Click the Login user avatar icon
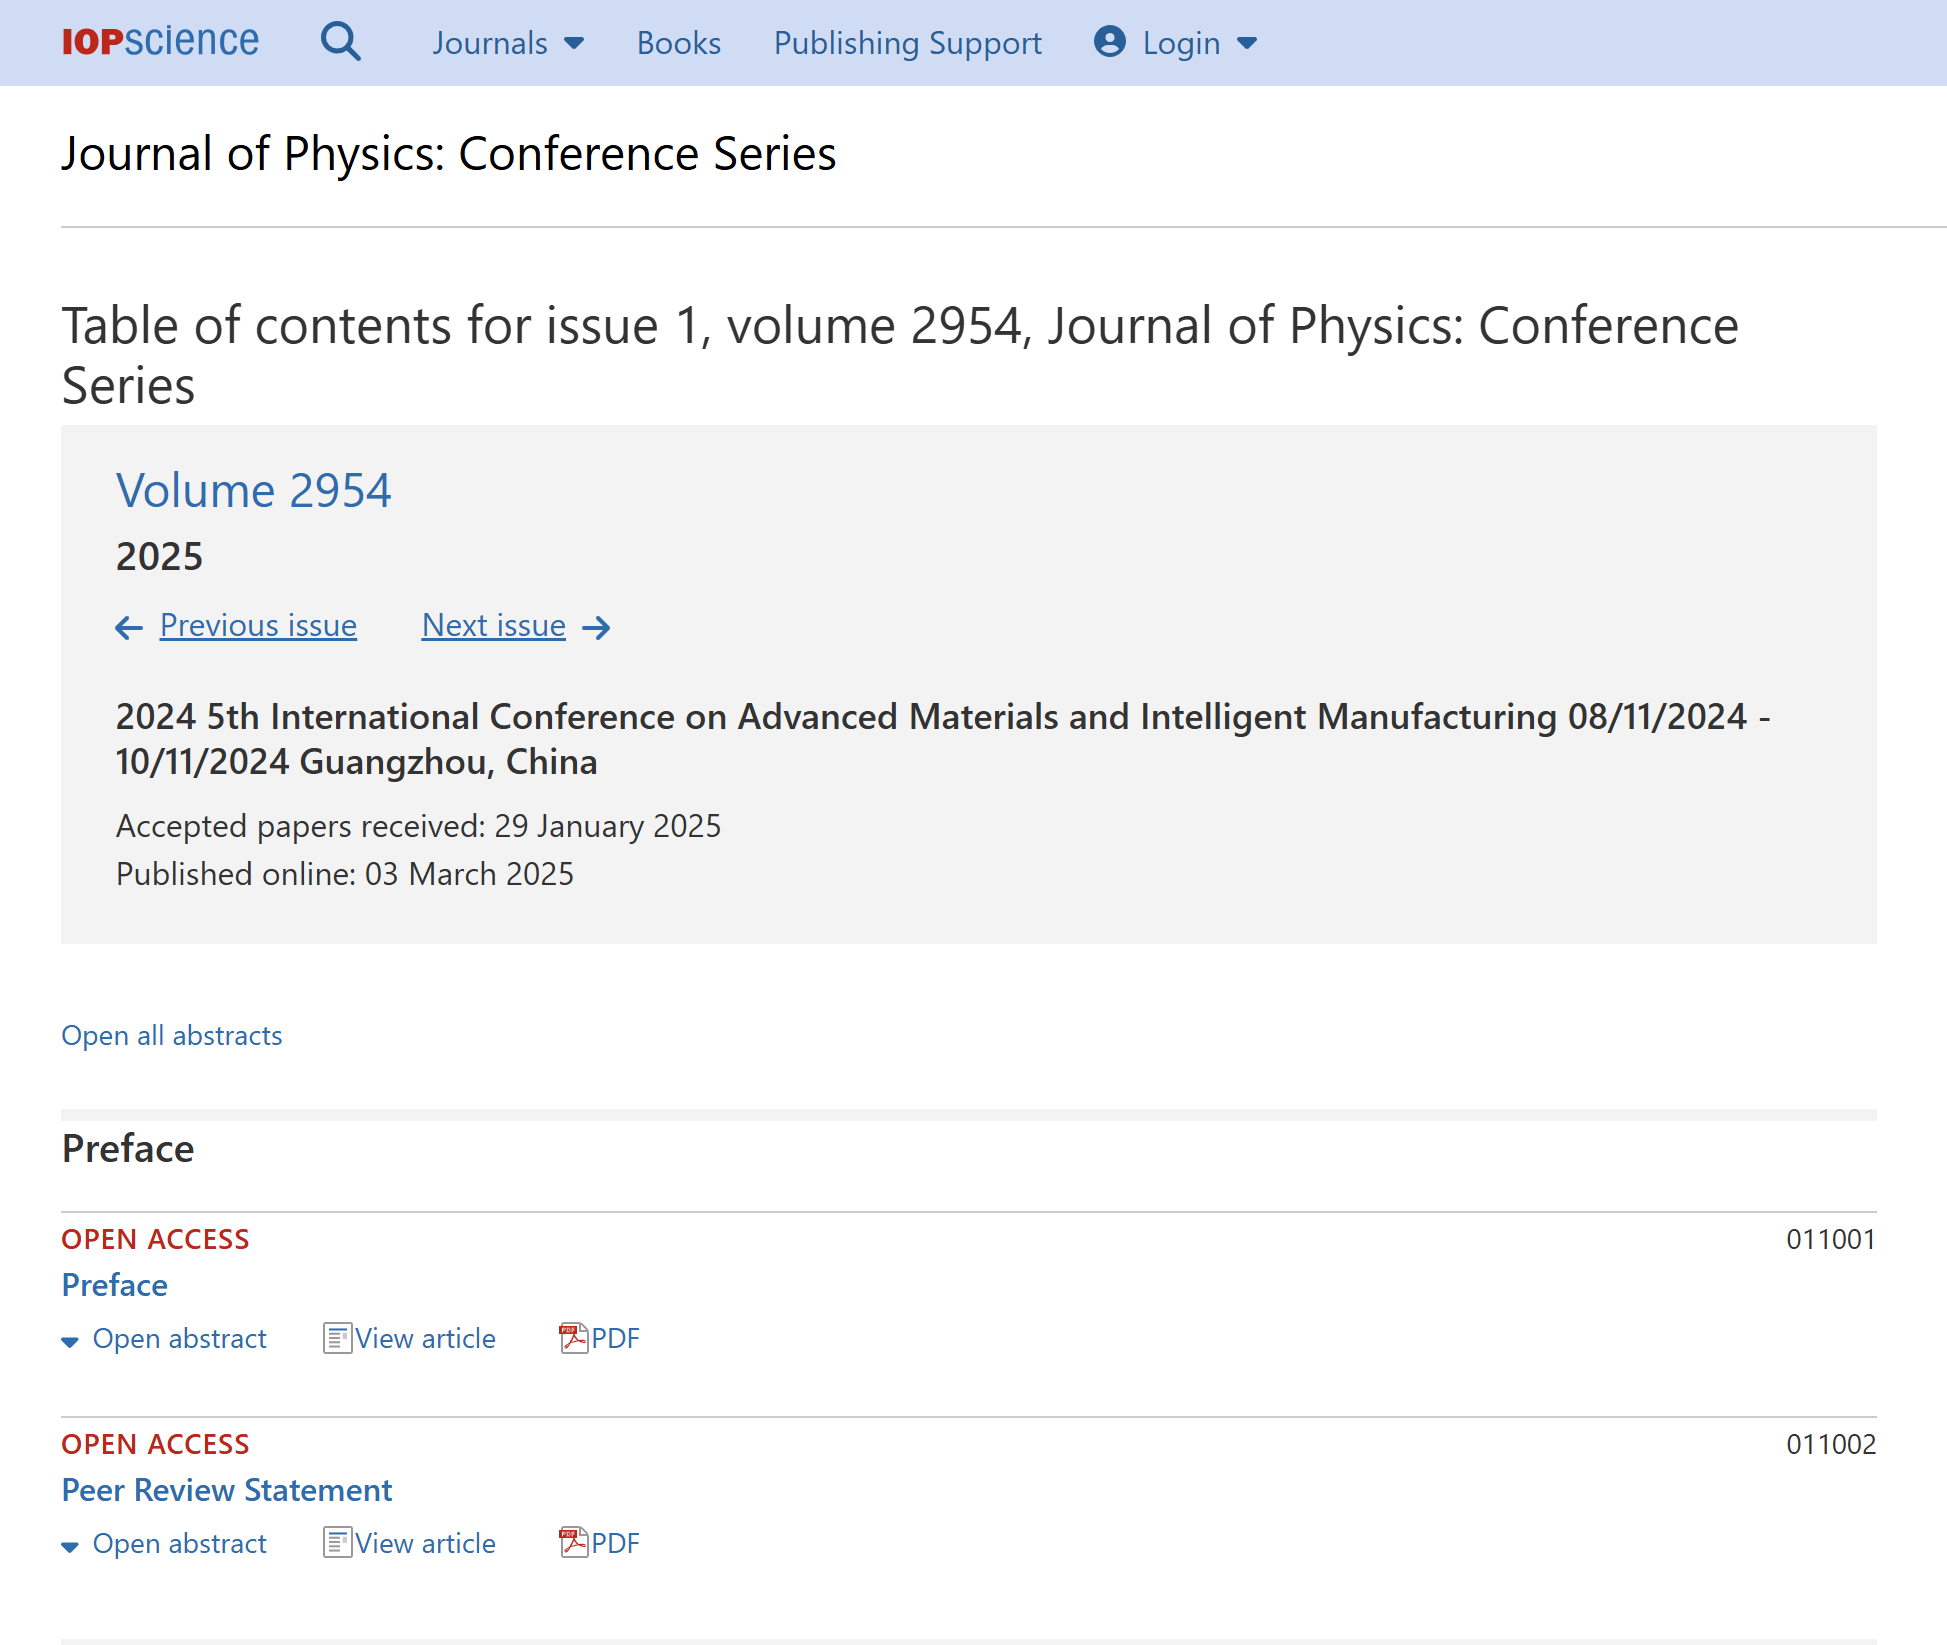This screenshot has height=1645, width=1947. tap(1109, 42)
